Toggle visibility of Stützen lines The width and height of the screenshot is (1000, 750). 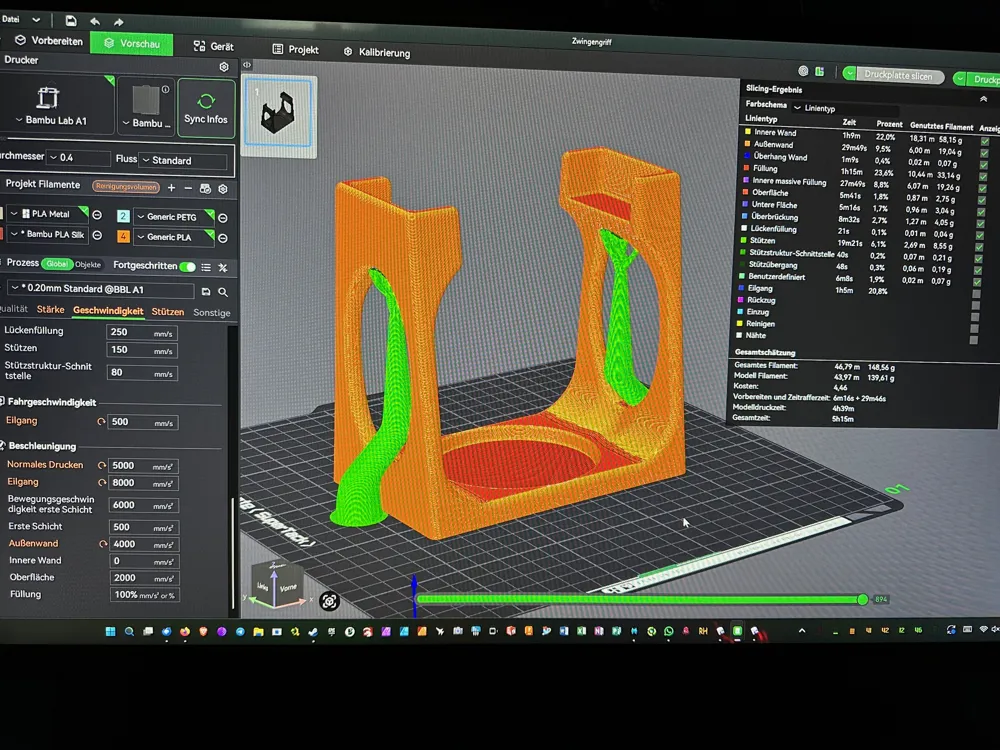979,247
